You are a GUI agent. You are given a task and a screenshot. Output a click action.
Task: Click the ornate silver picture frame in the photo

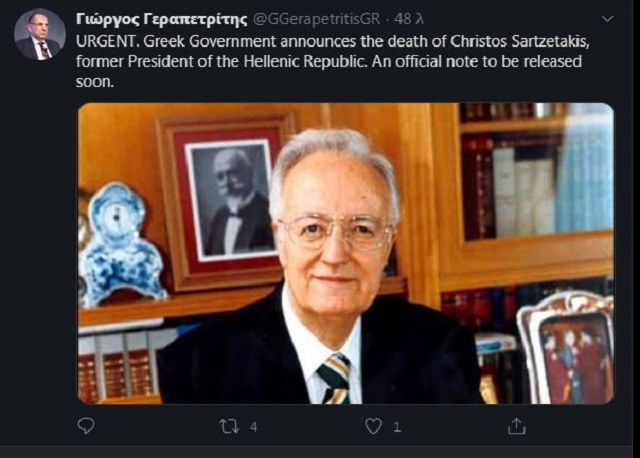(x=567, y=348)
